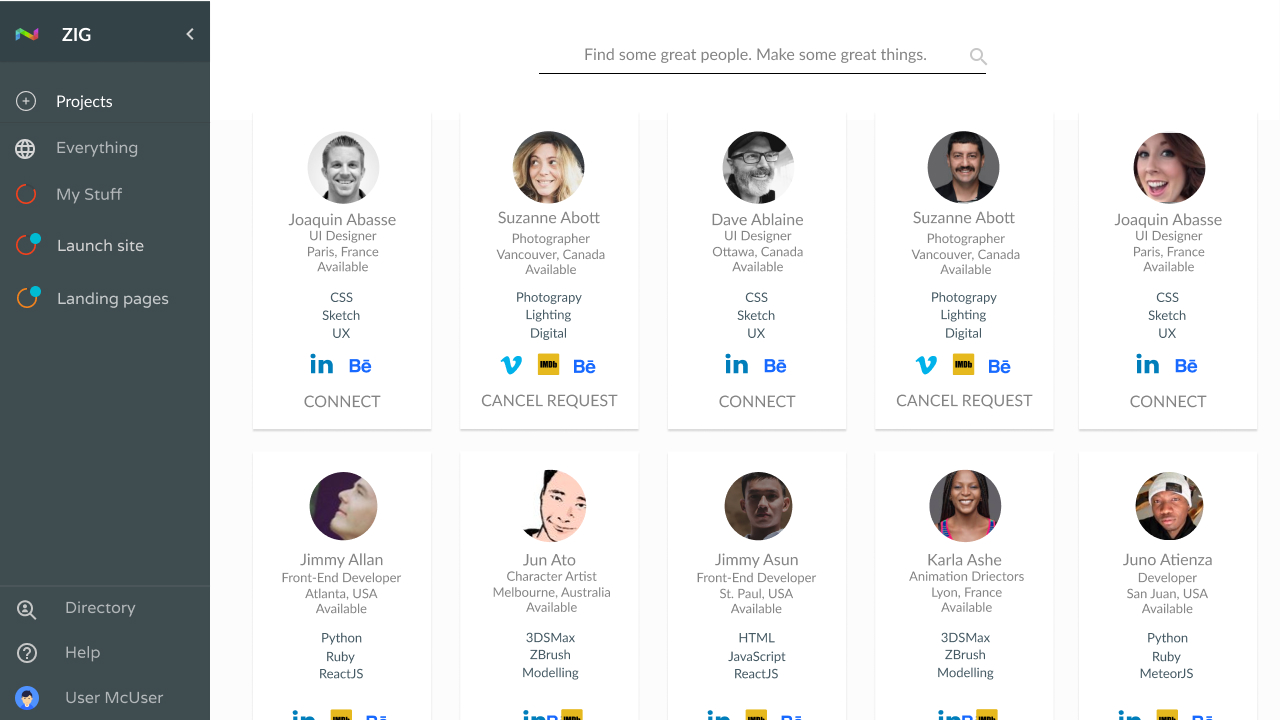Image resolution: width=1280 pixels, height=720 pixels.
Task: Open the first Suzanne Abott's Vimeo icon
Action: (511, 365)
